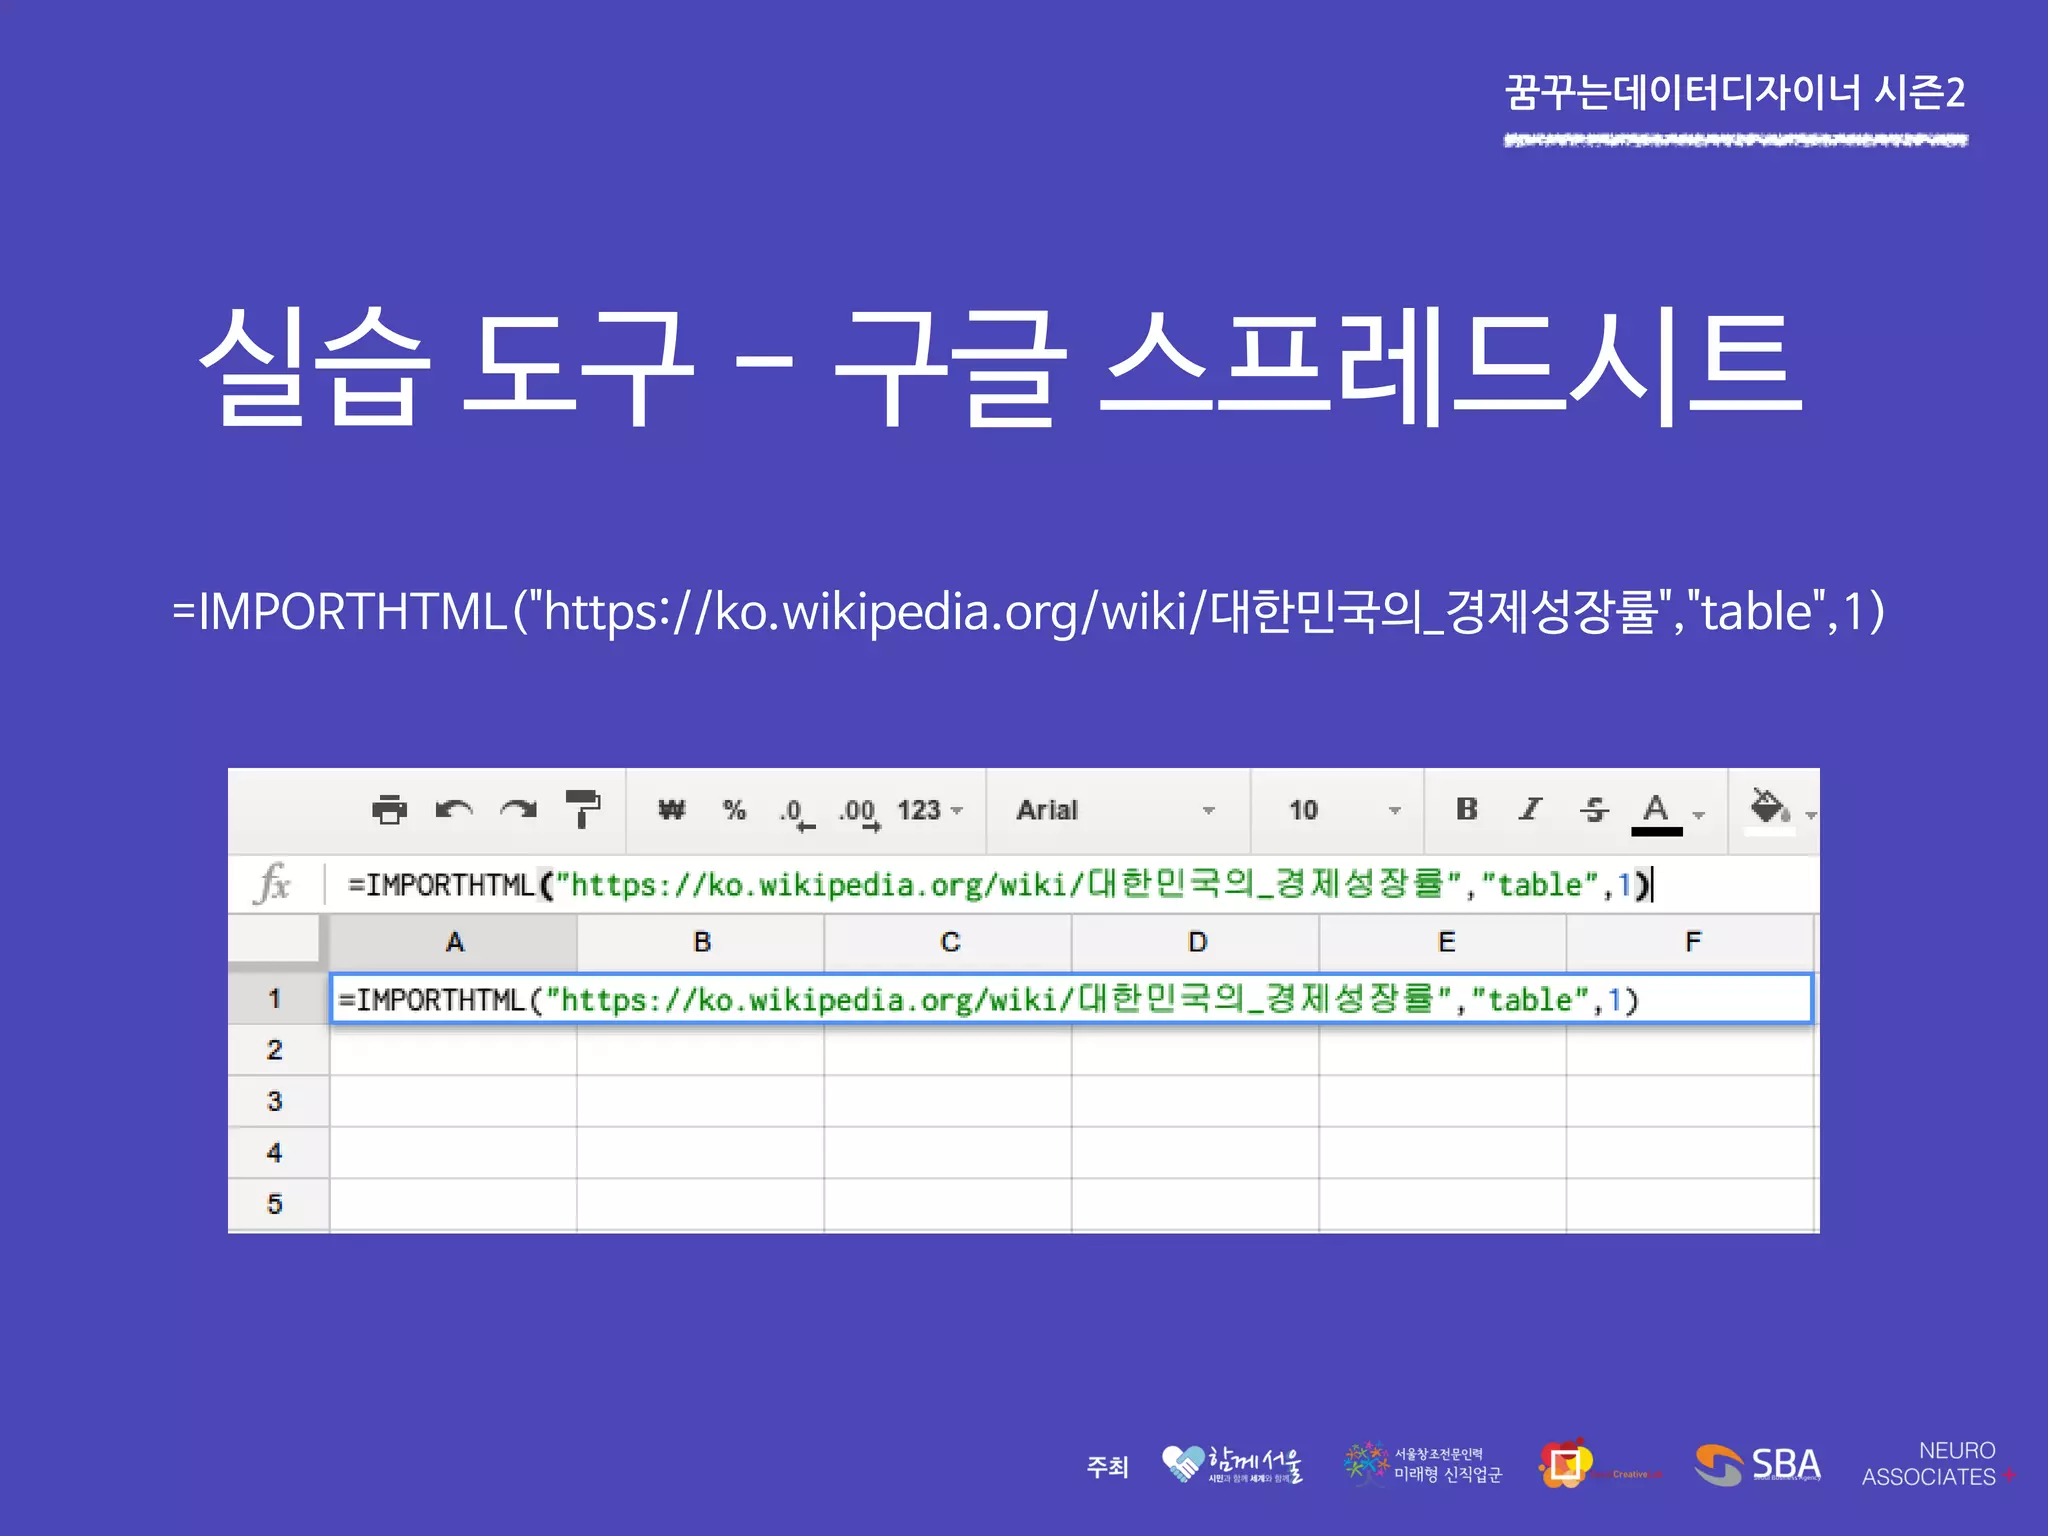
Task: Open the 123 number formats dropdown
Action: pos(930,809)
